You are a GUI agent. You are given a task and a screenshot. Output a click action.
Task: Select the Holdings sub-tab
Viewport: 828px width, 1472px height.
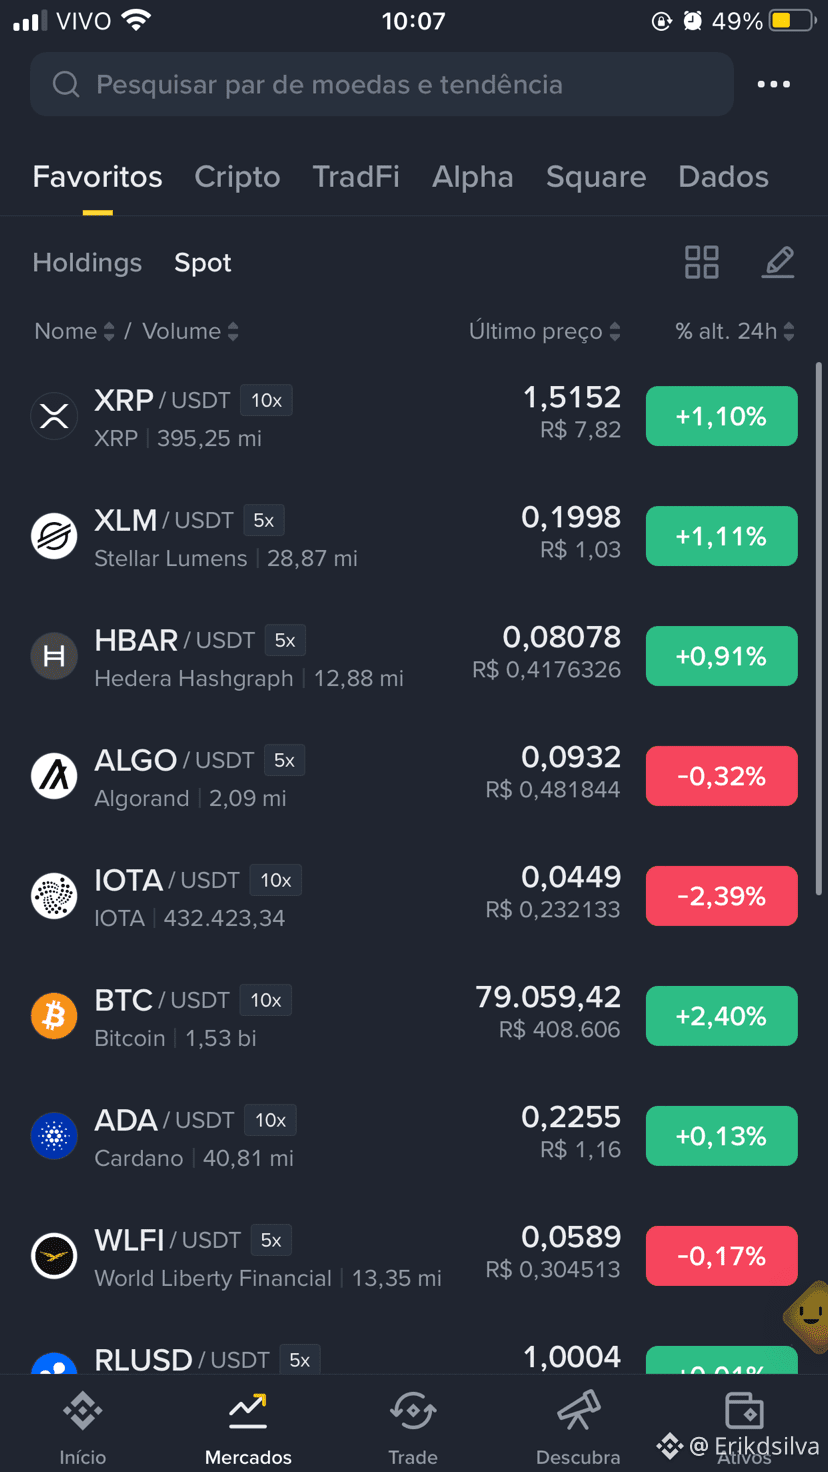[x=87, y=263]
